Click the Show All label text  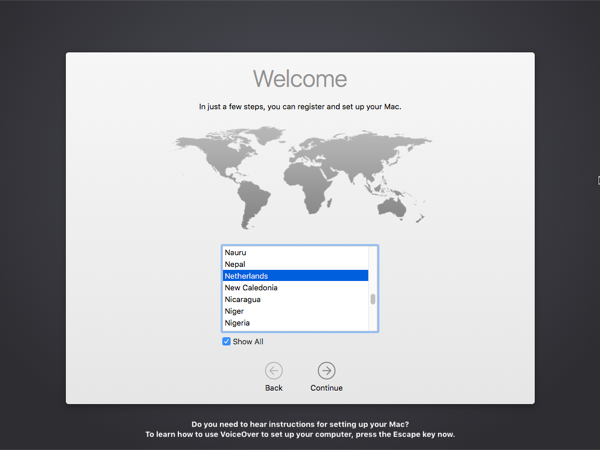tap(248, 342)
